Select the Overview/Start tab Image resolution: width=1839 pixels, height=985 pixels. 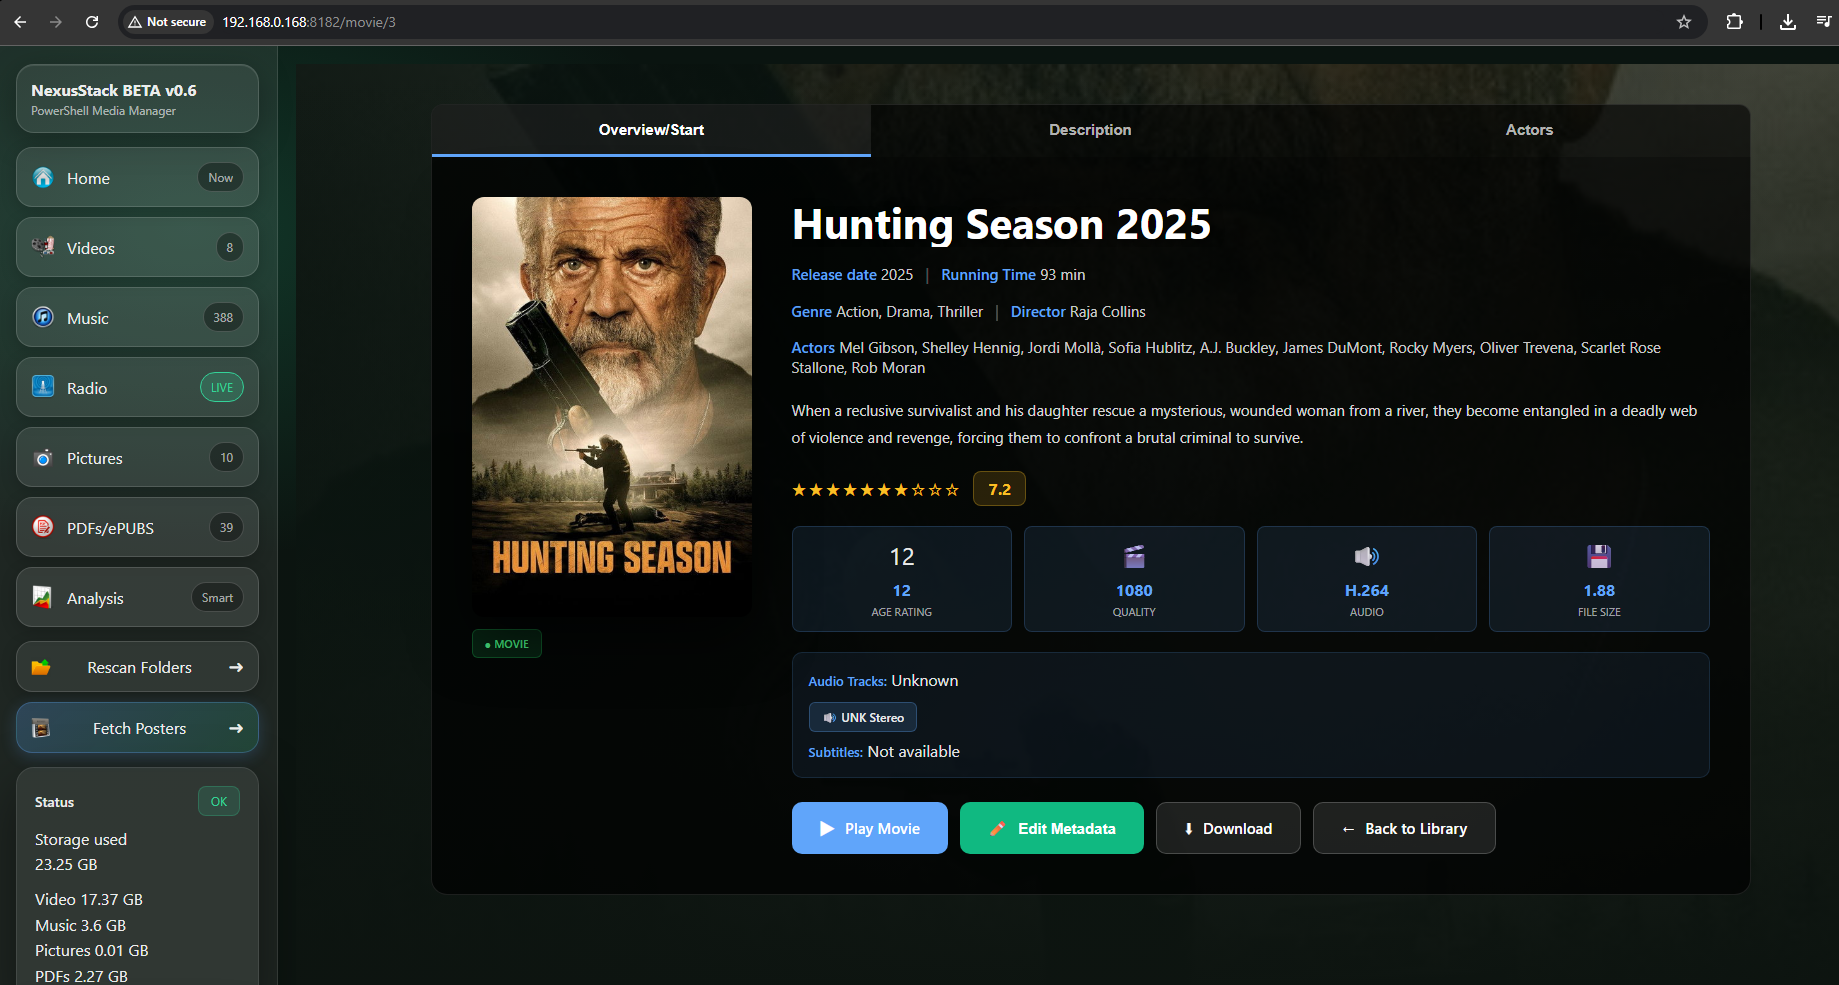(x=651, y=130)
